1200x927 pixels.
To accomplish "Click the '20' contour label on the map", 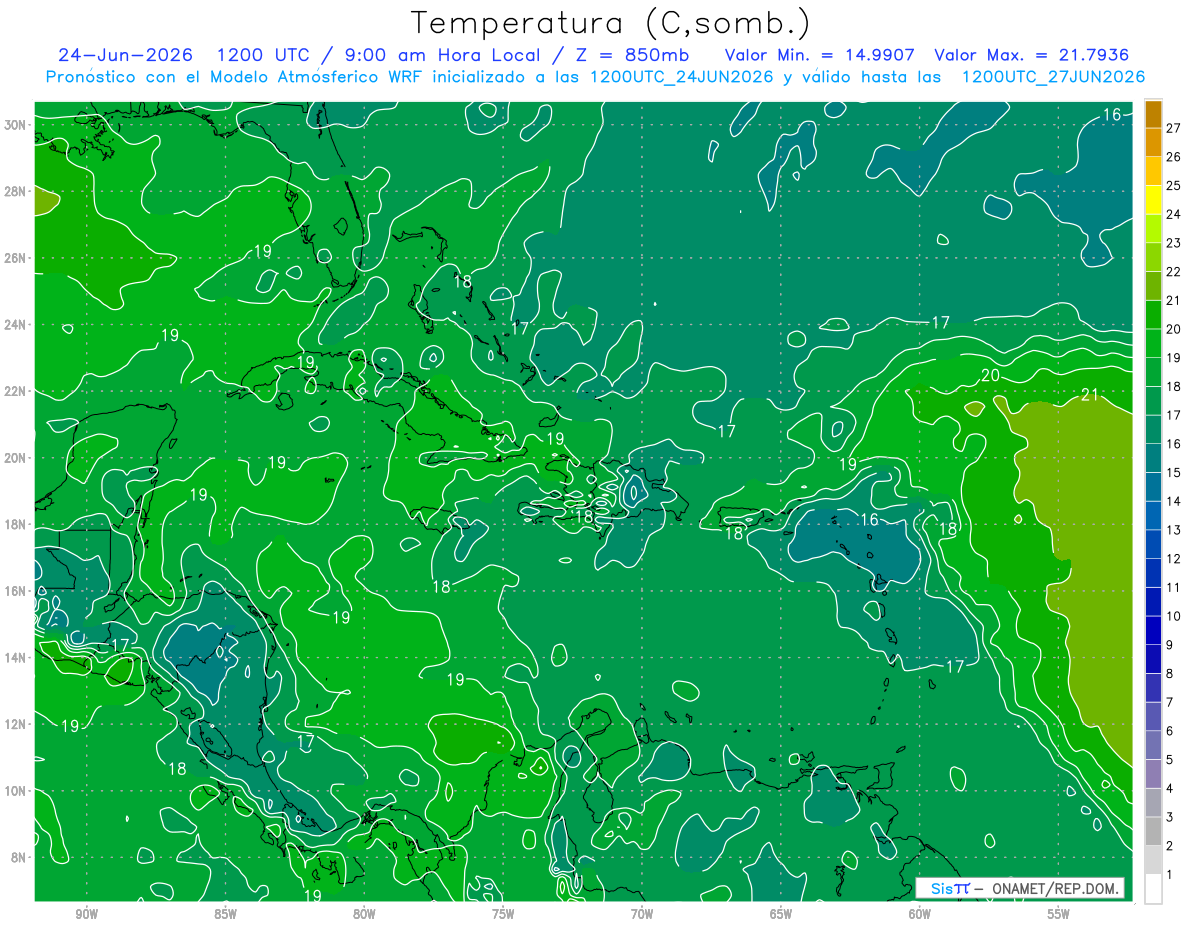I will point(990,375).
